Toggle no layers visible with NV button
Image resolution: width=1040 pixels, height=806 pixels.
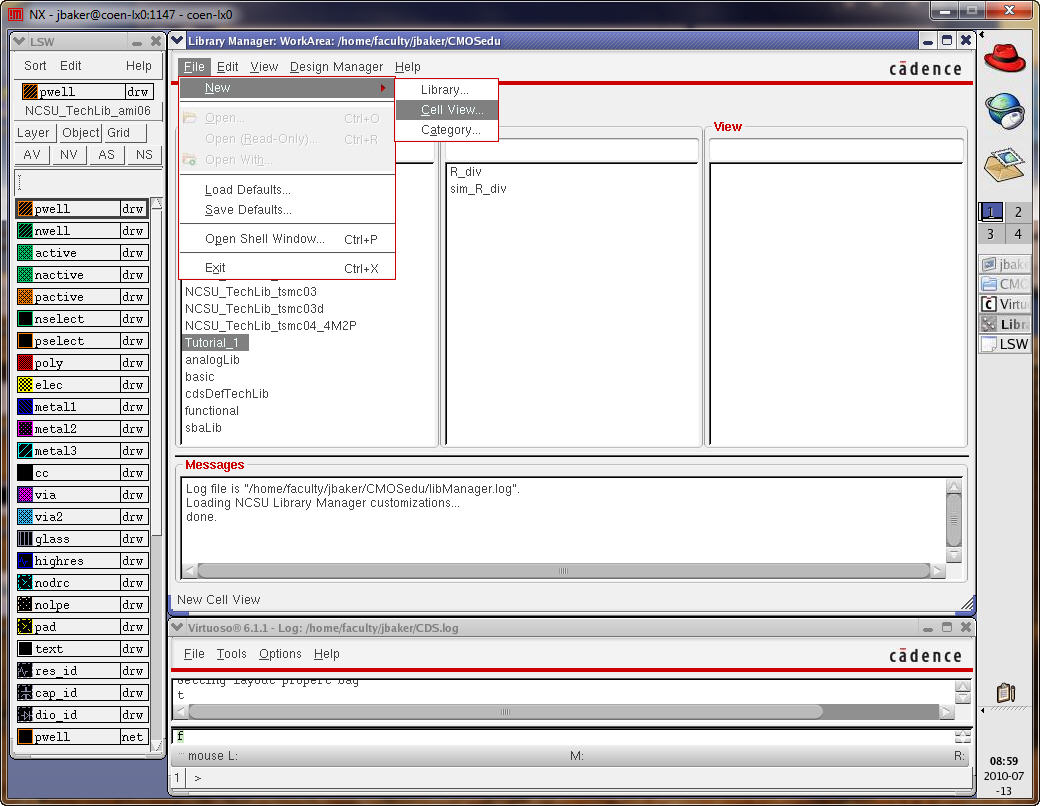(69, 155)
